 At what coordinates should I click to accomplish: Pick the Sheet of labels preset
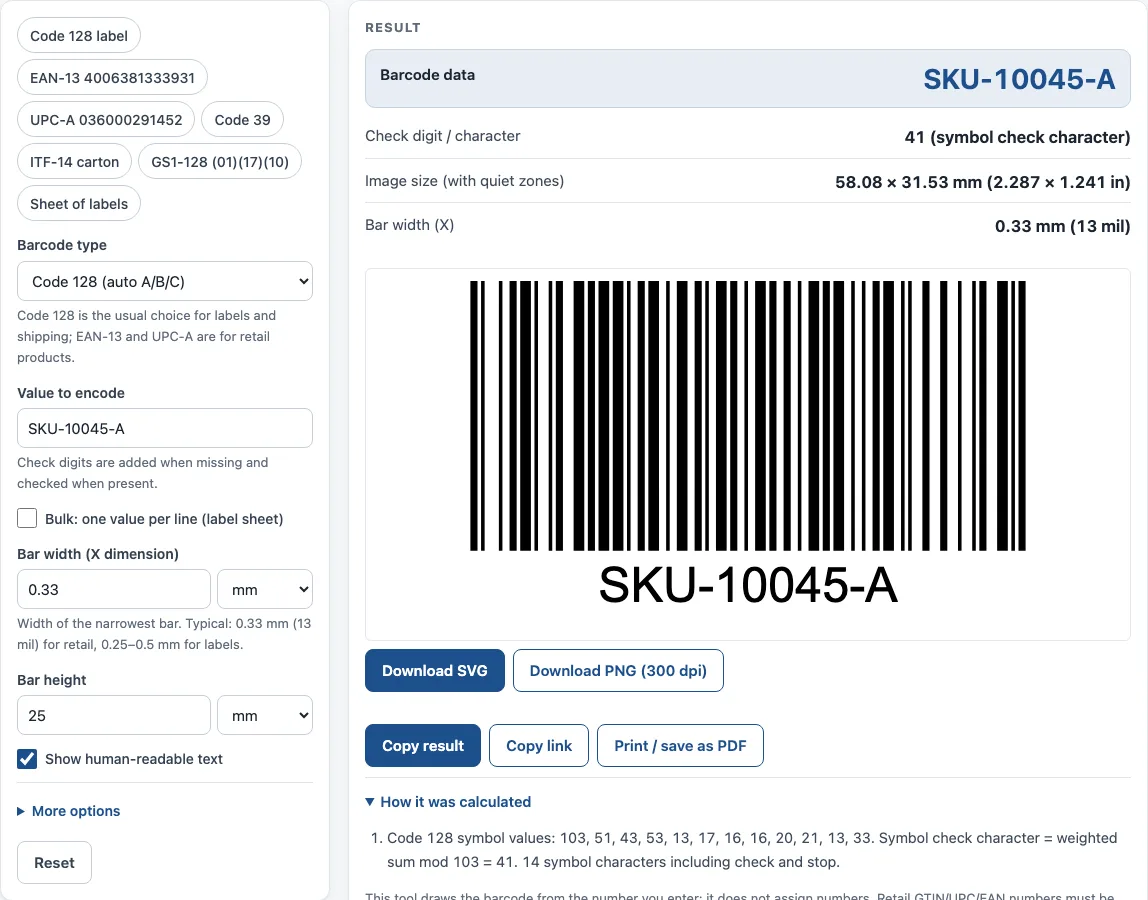[x=79, y=204]
